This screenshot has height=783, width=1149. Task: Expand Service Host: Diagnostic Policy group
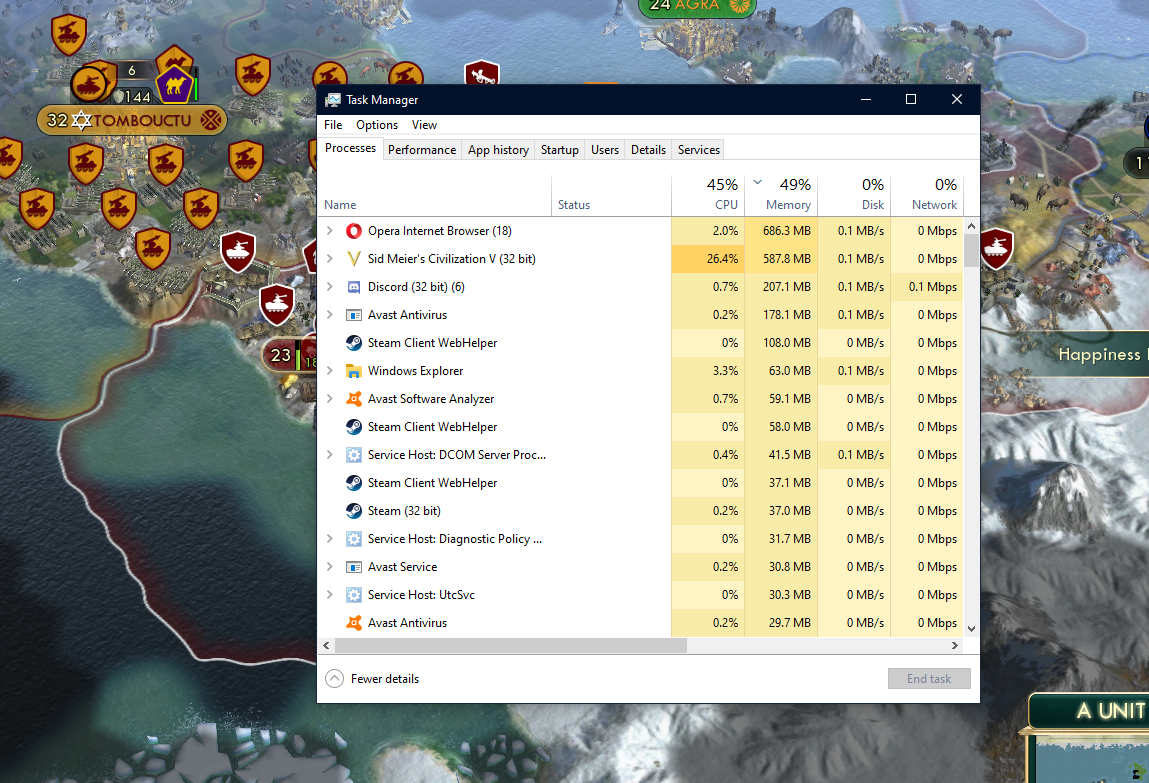click(x=330, y=538)
